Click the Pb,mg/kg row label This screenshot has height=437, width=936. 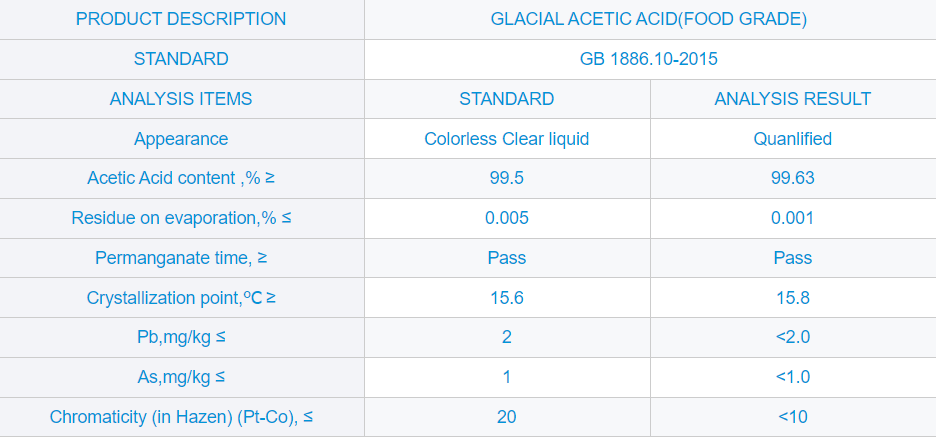[x=181, y=337]
